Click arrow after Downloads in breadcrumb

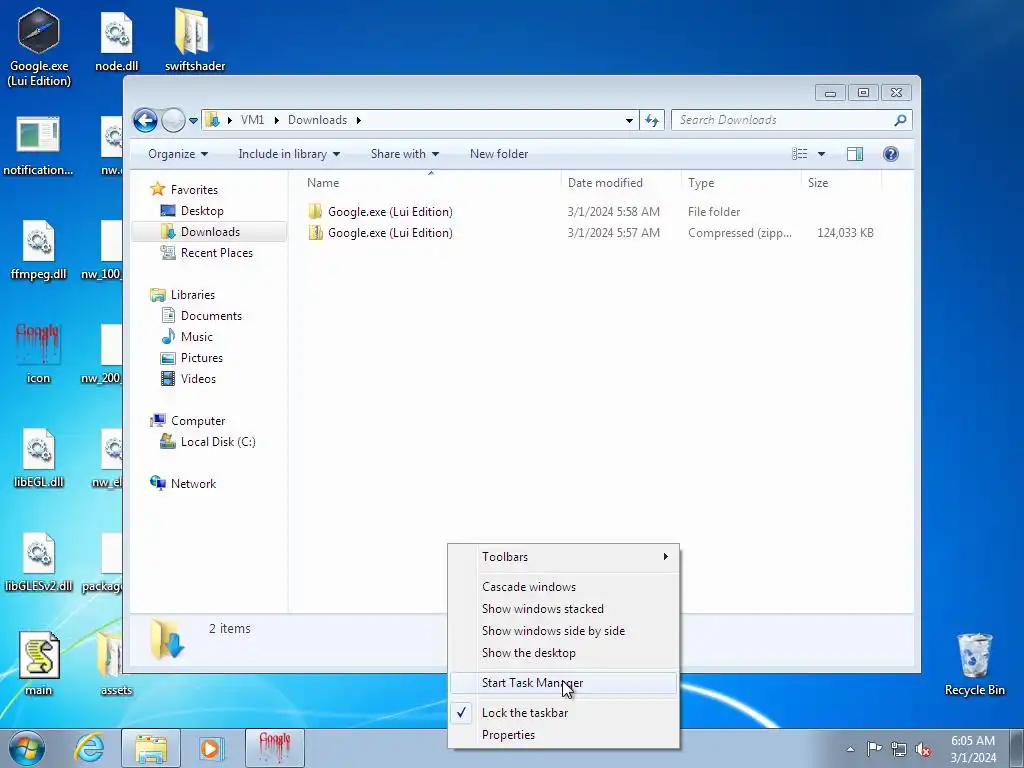[359, 120]
